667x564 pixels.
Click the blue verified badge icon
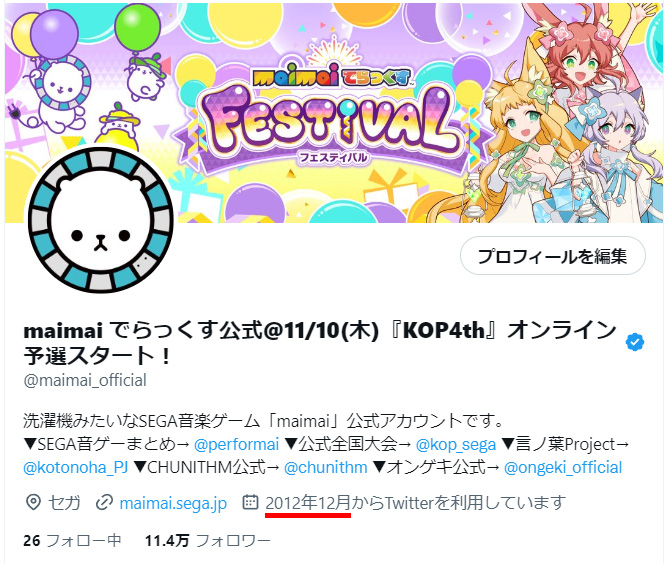click(635, 342)
